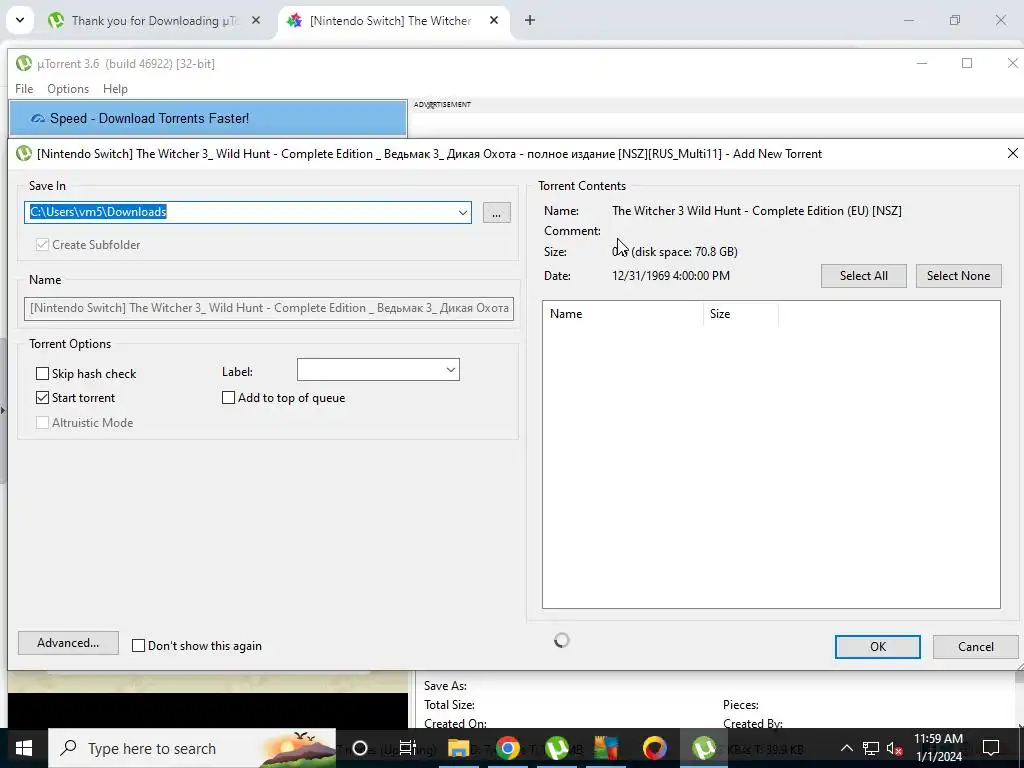Viewport: 1024px width, 768px height.
Task: Close the Nintendo Switch Witcher tab
Action: [x=494, y=20]
